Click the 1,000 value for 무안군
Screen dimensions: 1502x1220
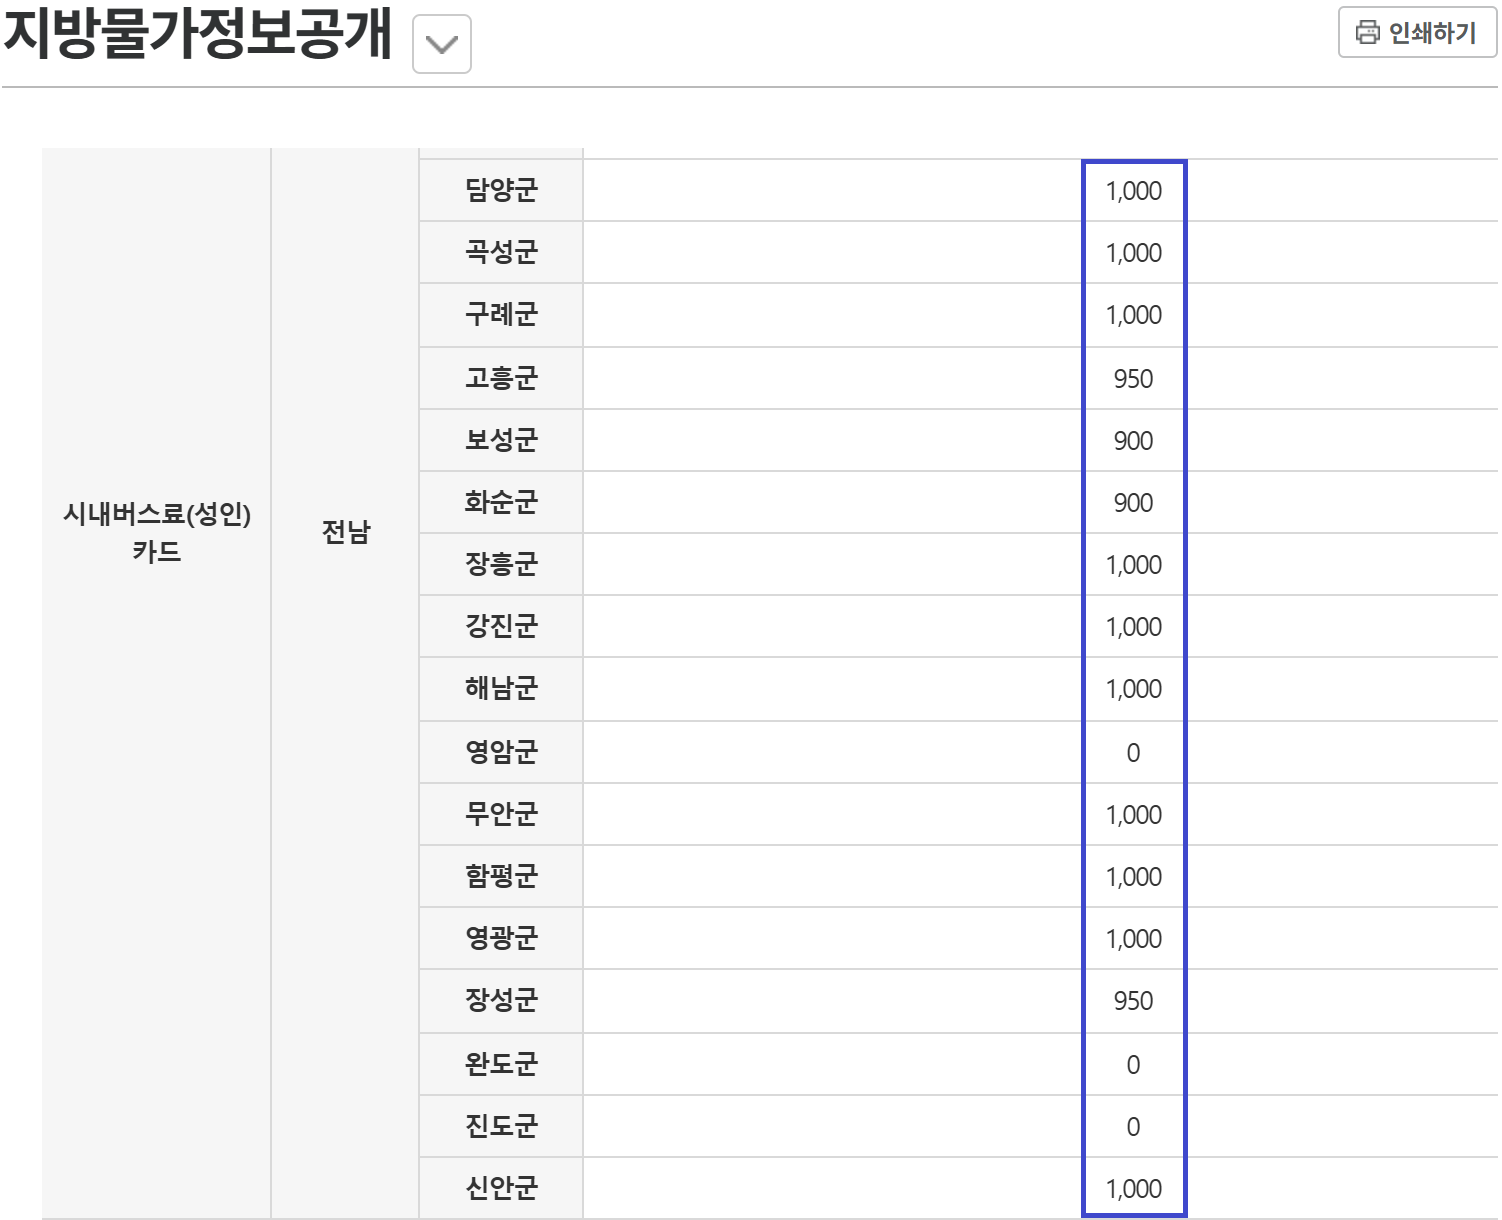click(1134, 815)
